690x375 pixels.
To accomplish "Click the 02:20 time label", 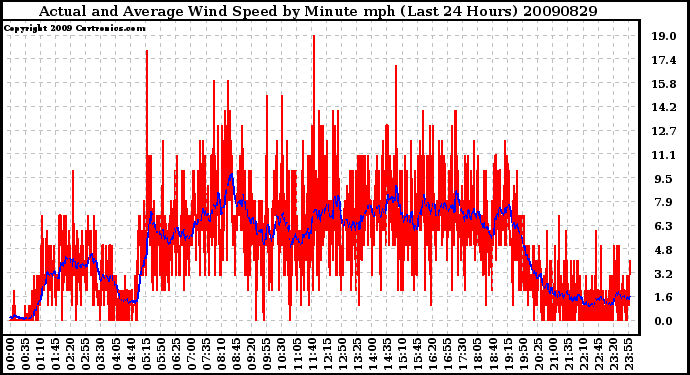I will (x=71, y=355).
